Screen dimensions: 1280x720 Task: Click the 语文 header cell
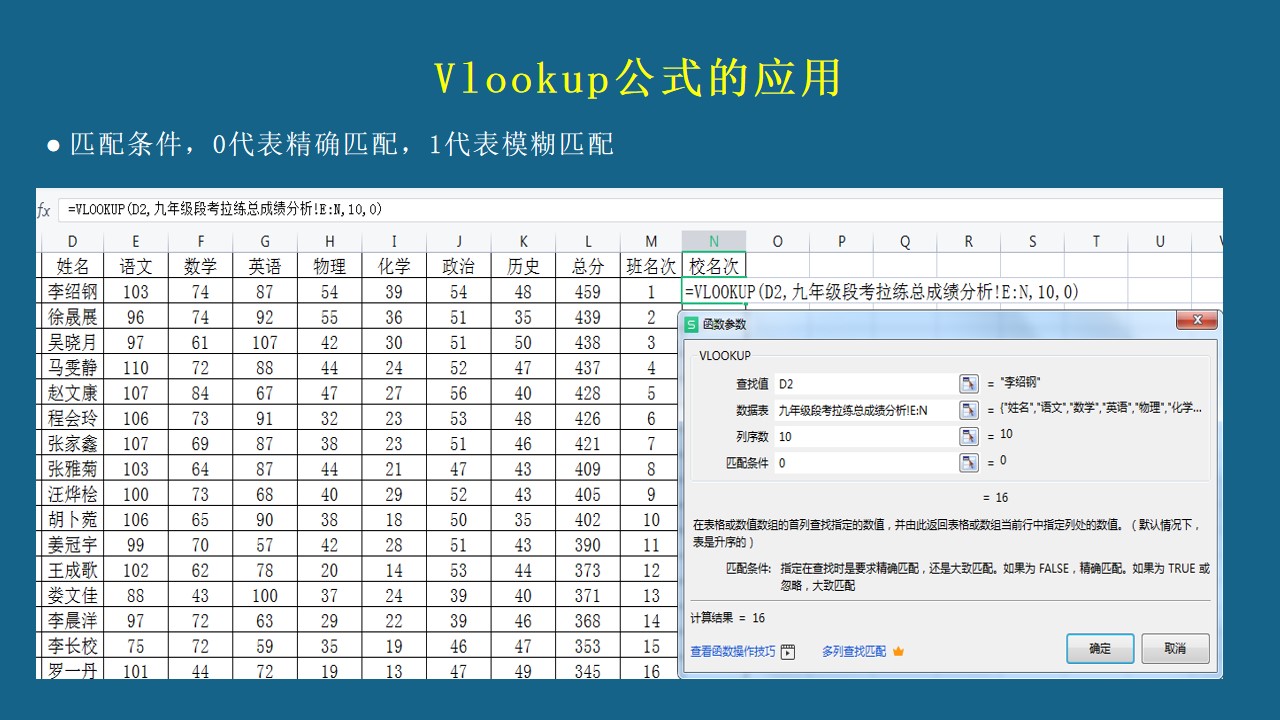click(x=136, y=266)
